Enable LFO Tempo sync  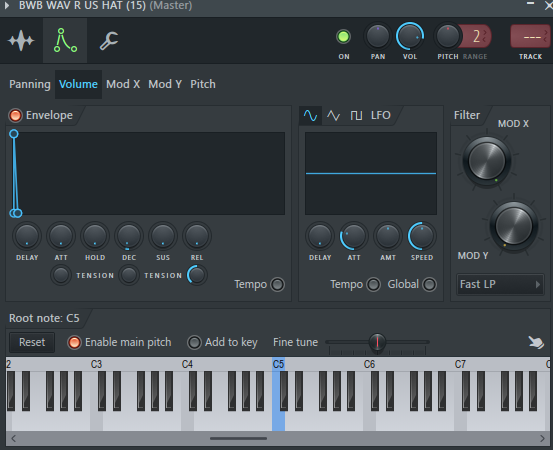(373, 285)
